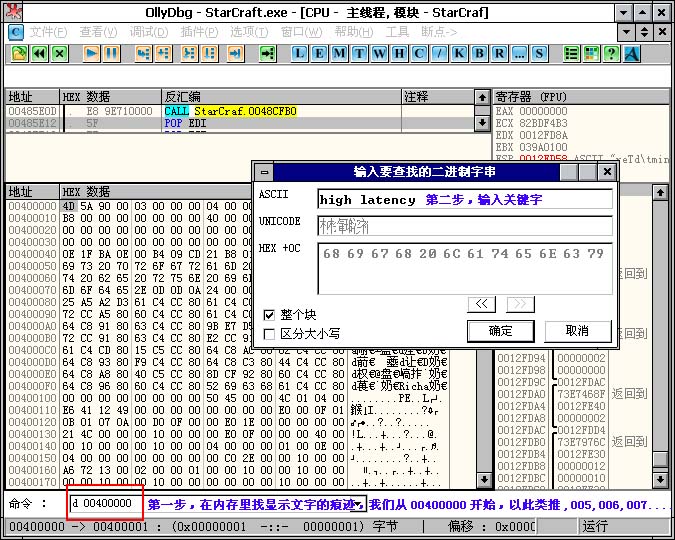
Task: Show Windows list with the W icon
Action: click(379, 54)
